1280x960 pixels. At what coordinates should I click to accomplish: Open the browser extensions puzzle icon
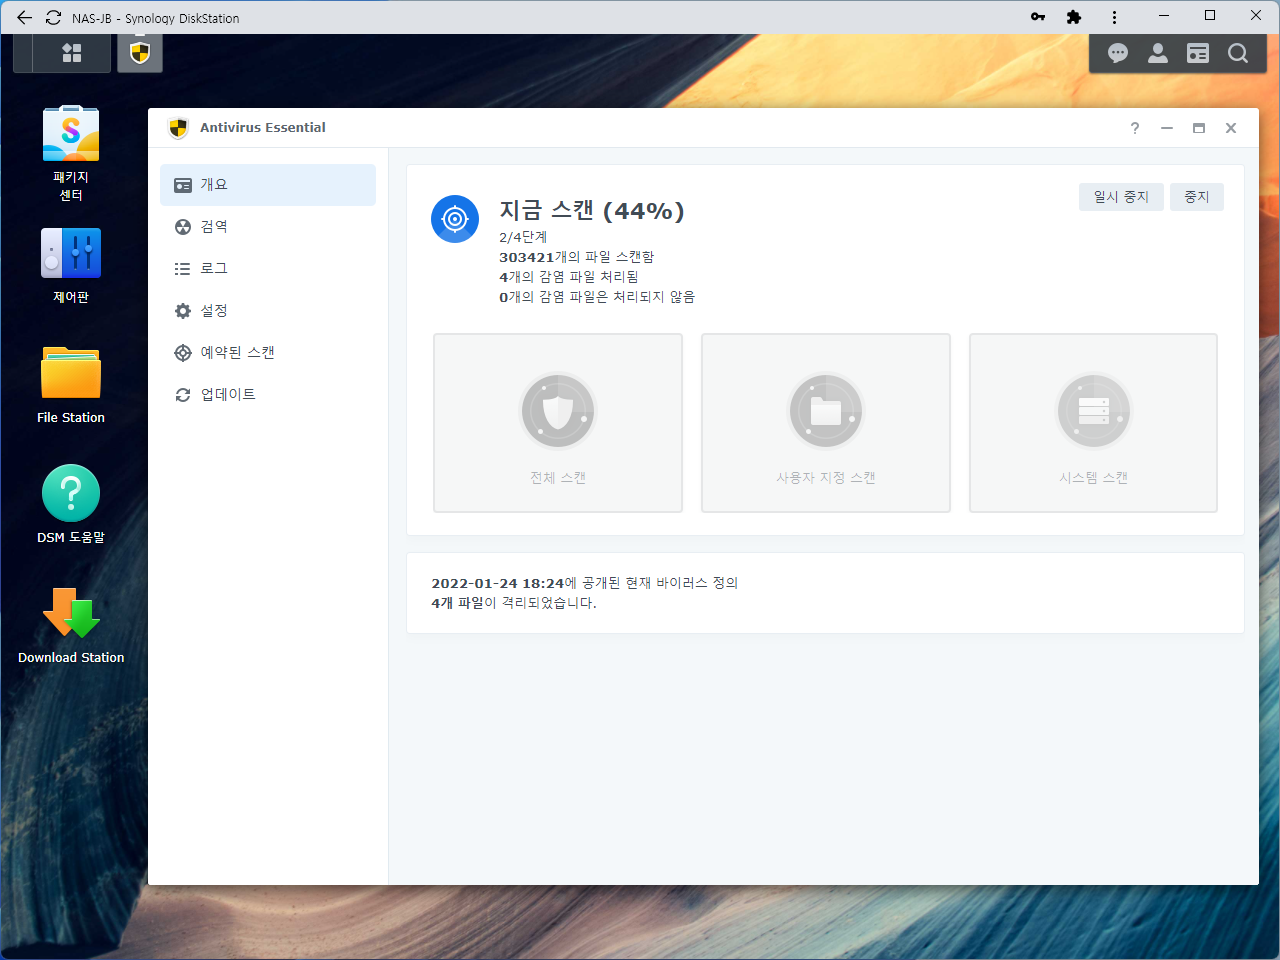pyautogui.click(x=1074, y=17)
